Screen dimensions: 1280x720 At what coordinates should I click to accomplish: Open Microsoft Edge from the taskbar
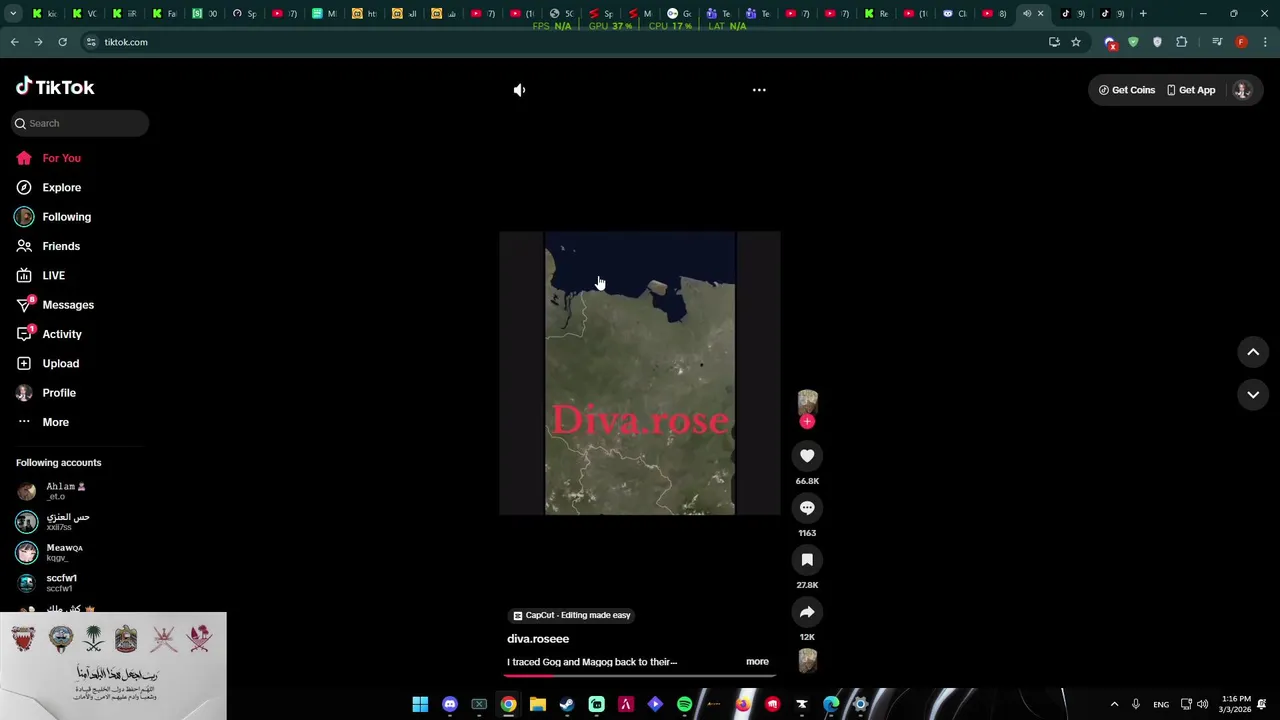831,704
